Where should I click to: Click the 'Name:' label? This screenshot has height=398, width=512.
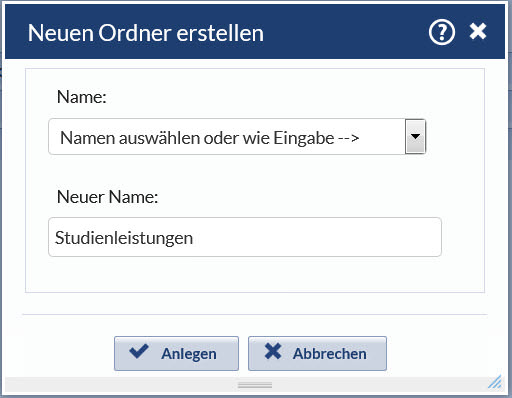82,97
